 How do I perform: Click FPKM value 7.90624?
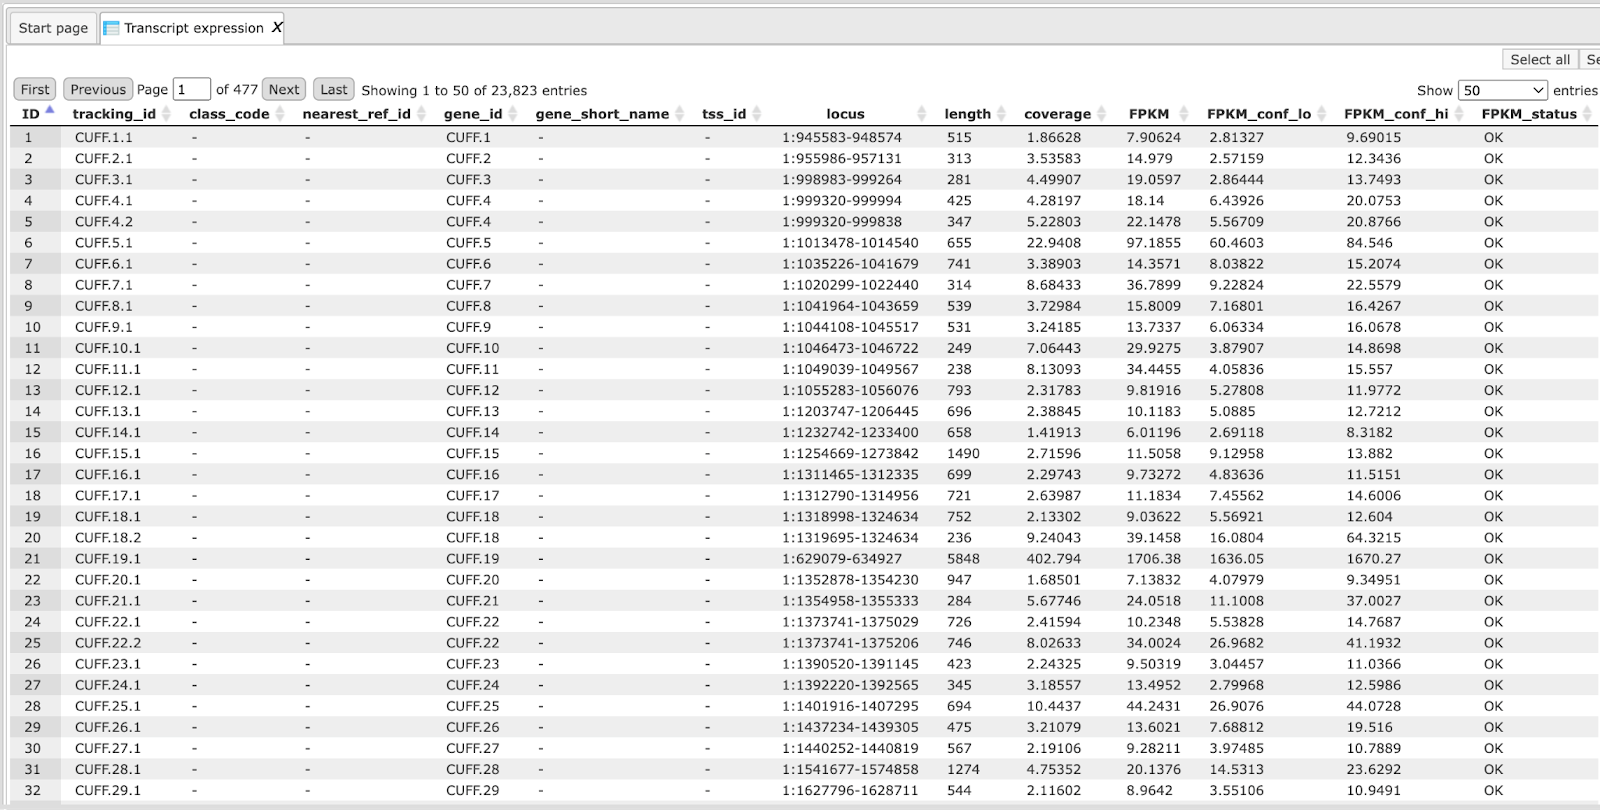(x=1153, y=138)
